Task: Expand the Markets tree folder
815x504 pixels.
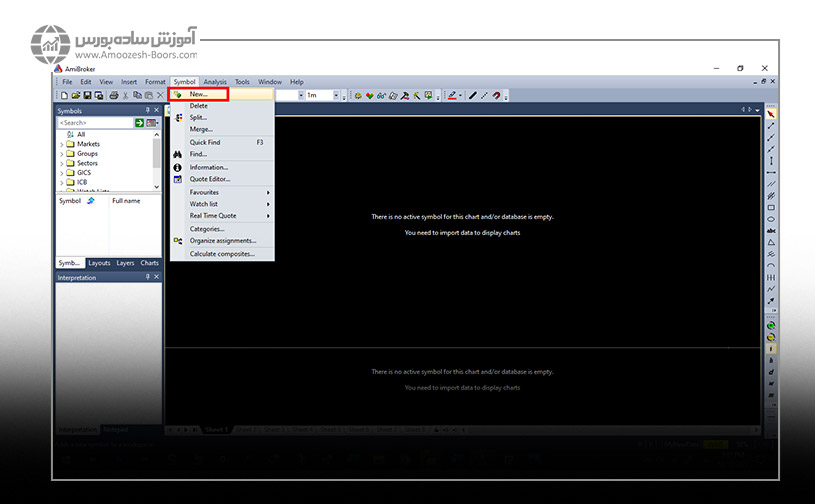Action: [x=62, y=144]
